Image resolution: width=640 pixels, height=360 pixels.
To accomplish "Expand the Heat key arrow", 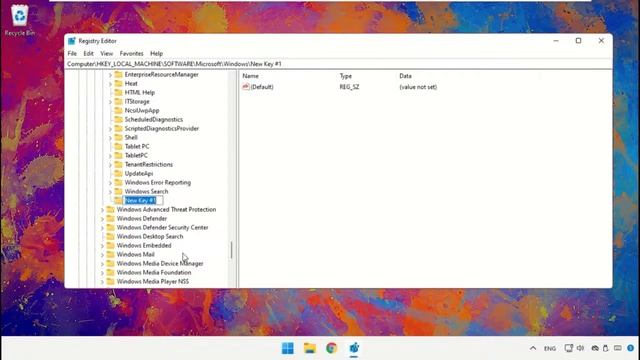I will (x=110, y=84).
